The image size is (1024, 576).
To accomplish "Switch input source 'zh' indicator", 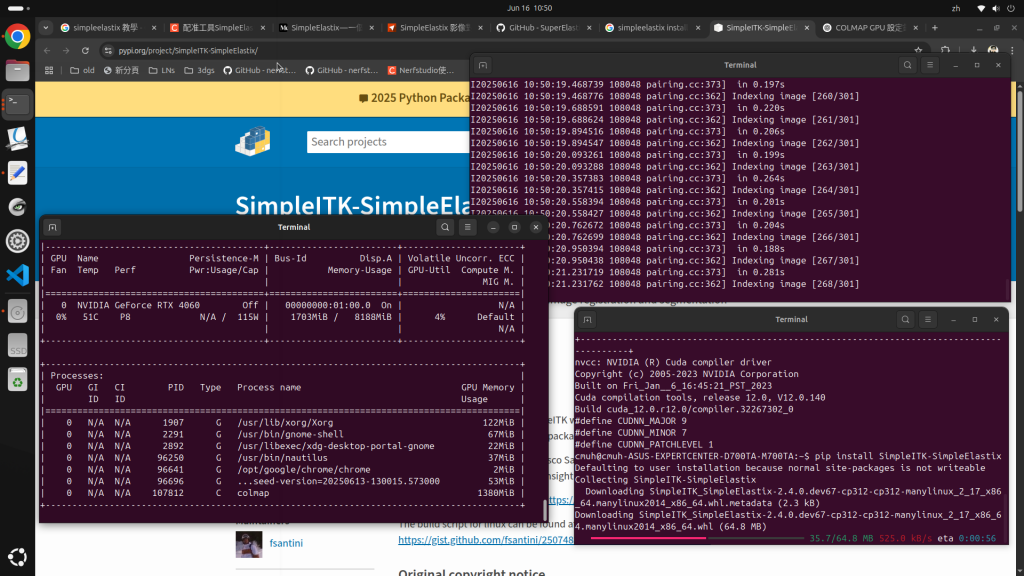I will [955, 8].
